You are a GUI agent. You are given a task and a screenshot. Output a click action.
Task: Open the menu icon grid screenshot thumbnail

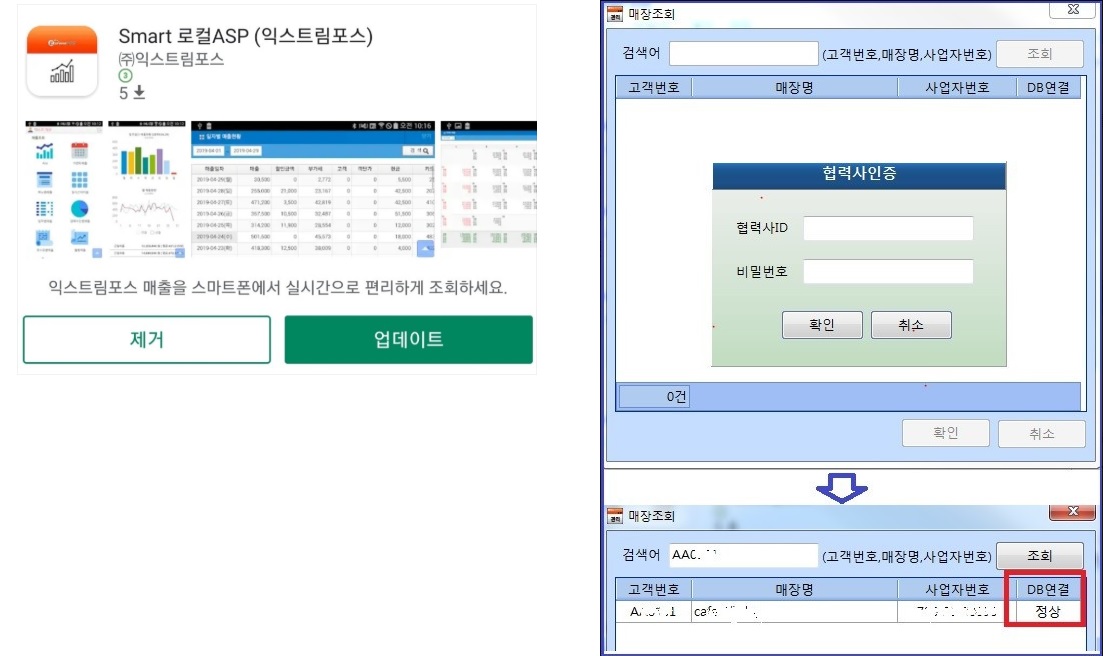tap(63, 189)
